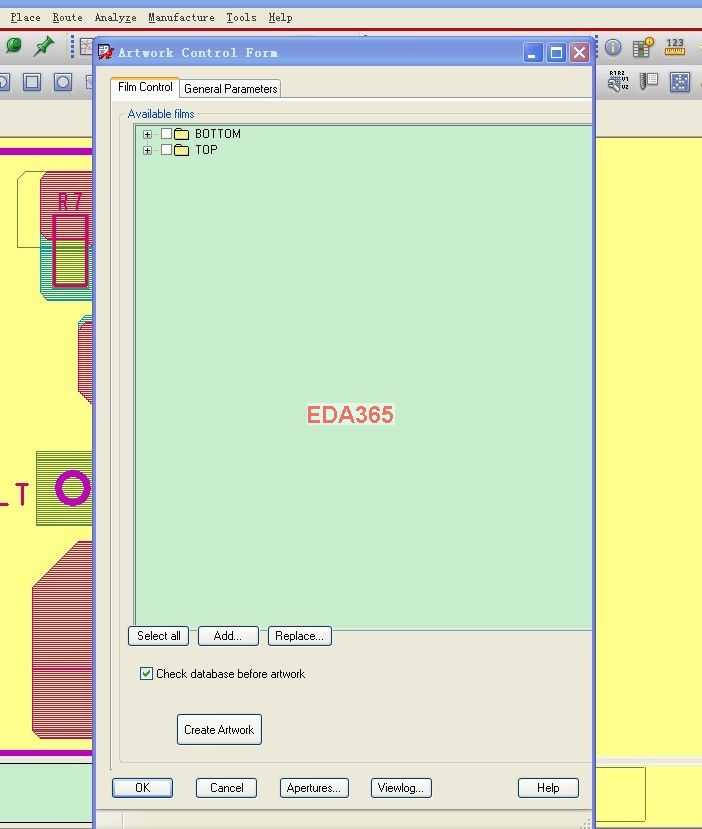Minimize the Artwork Control Form window
Image resolution: width=702 pixels, height=829 pixels.
coord(533,53)
